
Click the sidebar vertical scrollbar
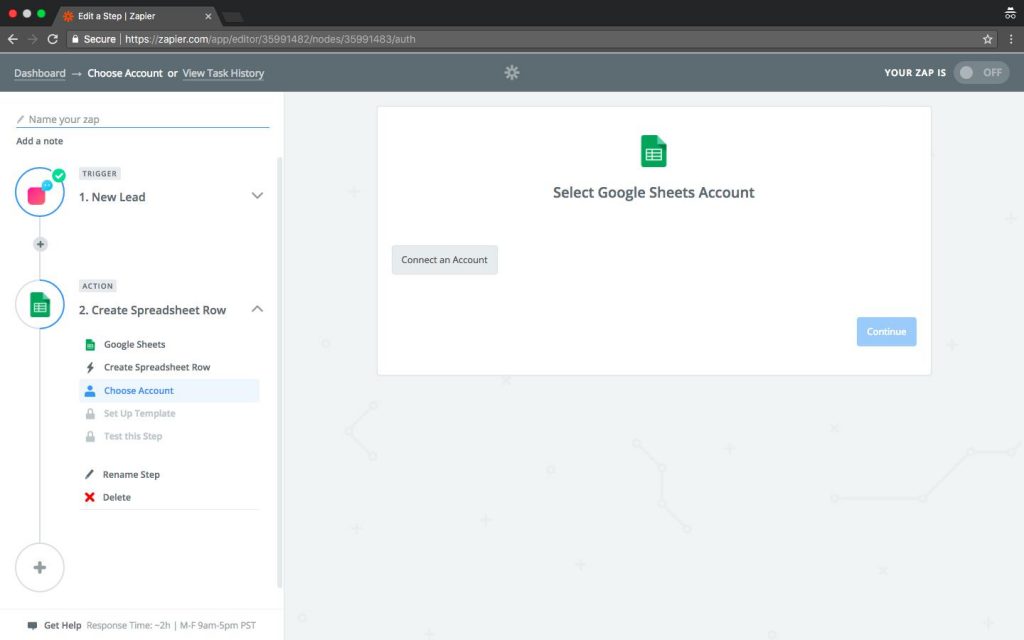pyautogui.click(x=280, y=372)
